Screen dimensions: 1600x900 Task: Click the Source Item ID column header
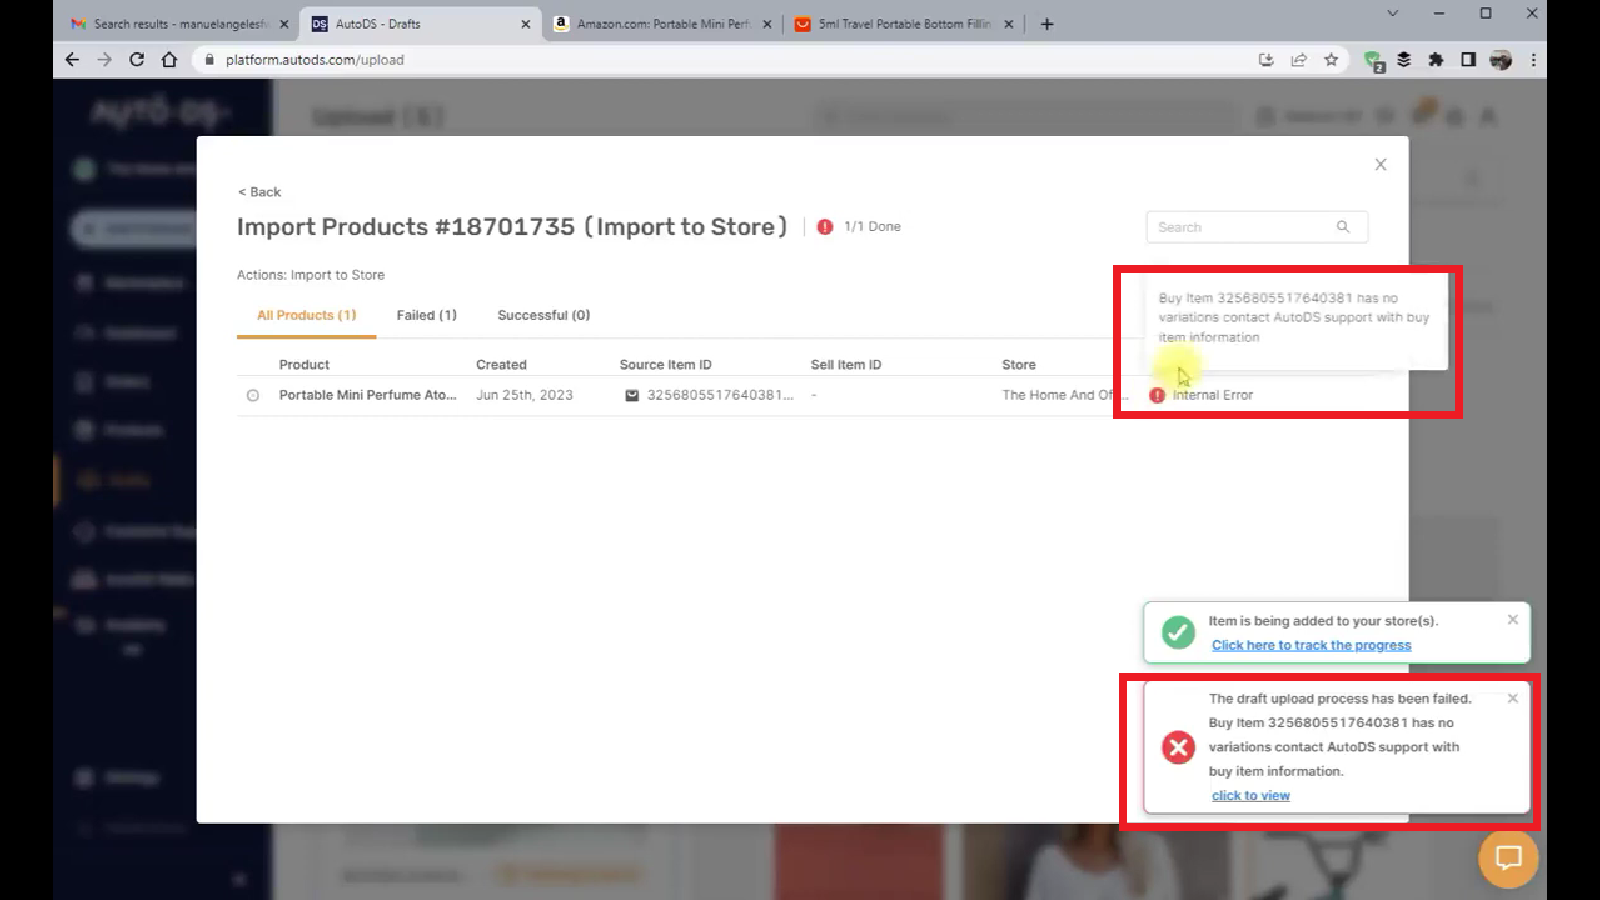click(x=665, y=365)
